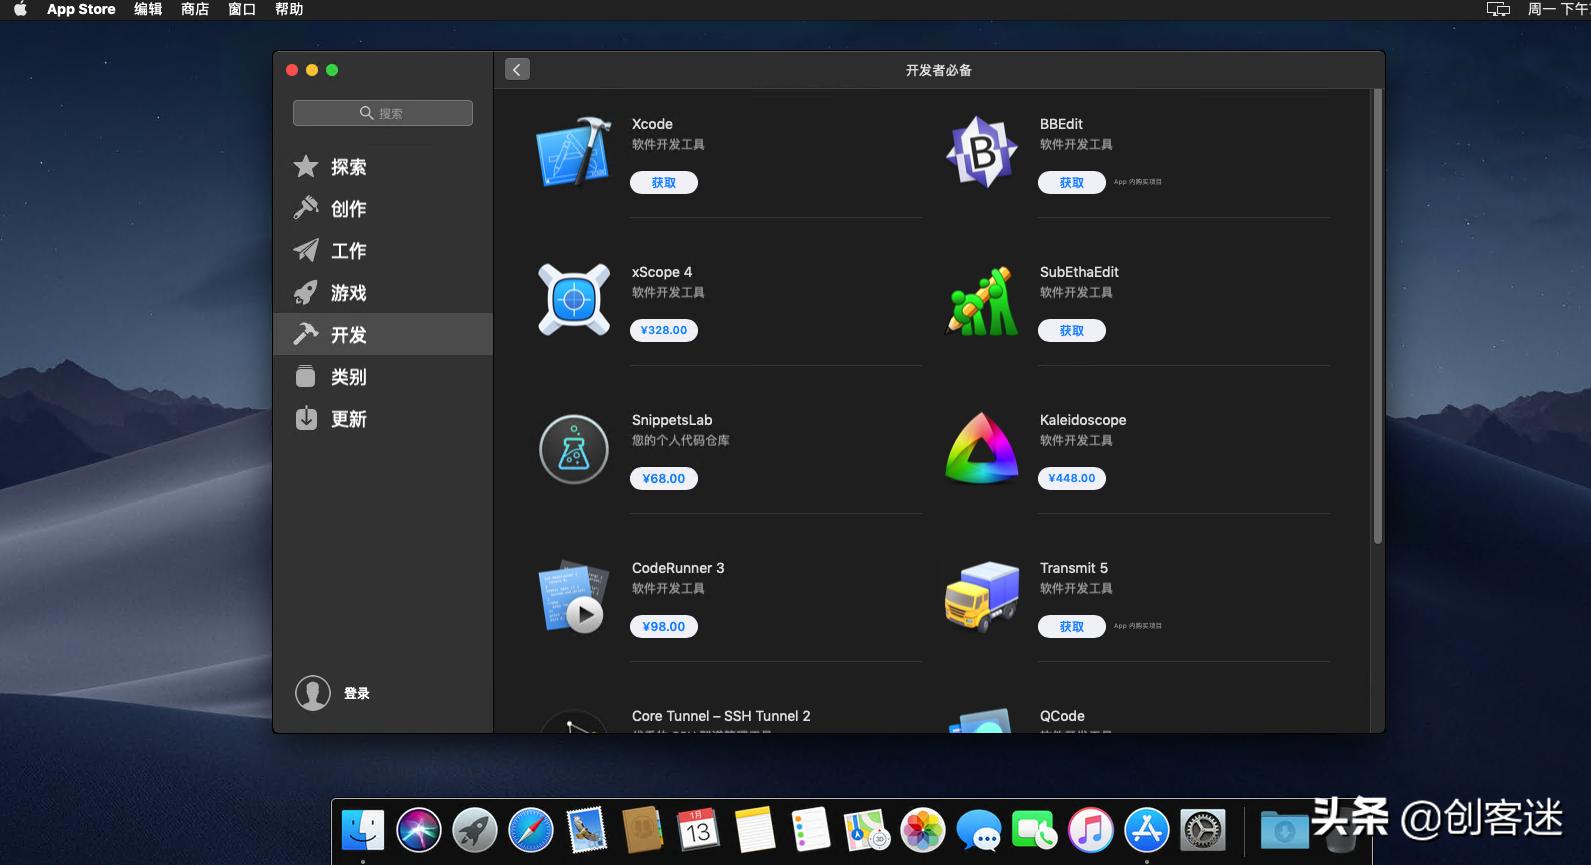Click the display mirroring menu bar icon

point(1498,9)
